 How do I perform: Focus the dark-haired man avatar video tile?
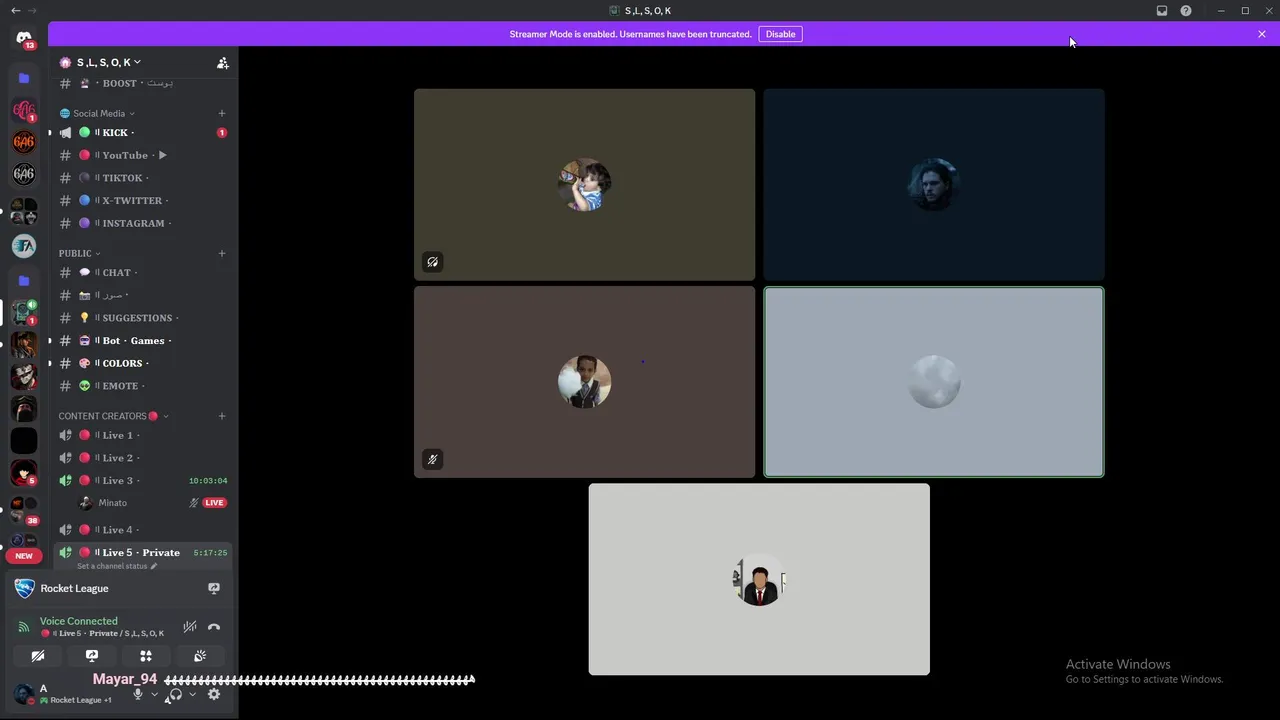click(x=934, y=184)
